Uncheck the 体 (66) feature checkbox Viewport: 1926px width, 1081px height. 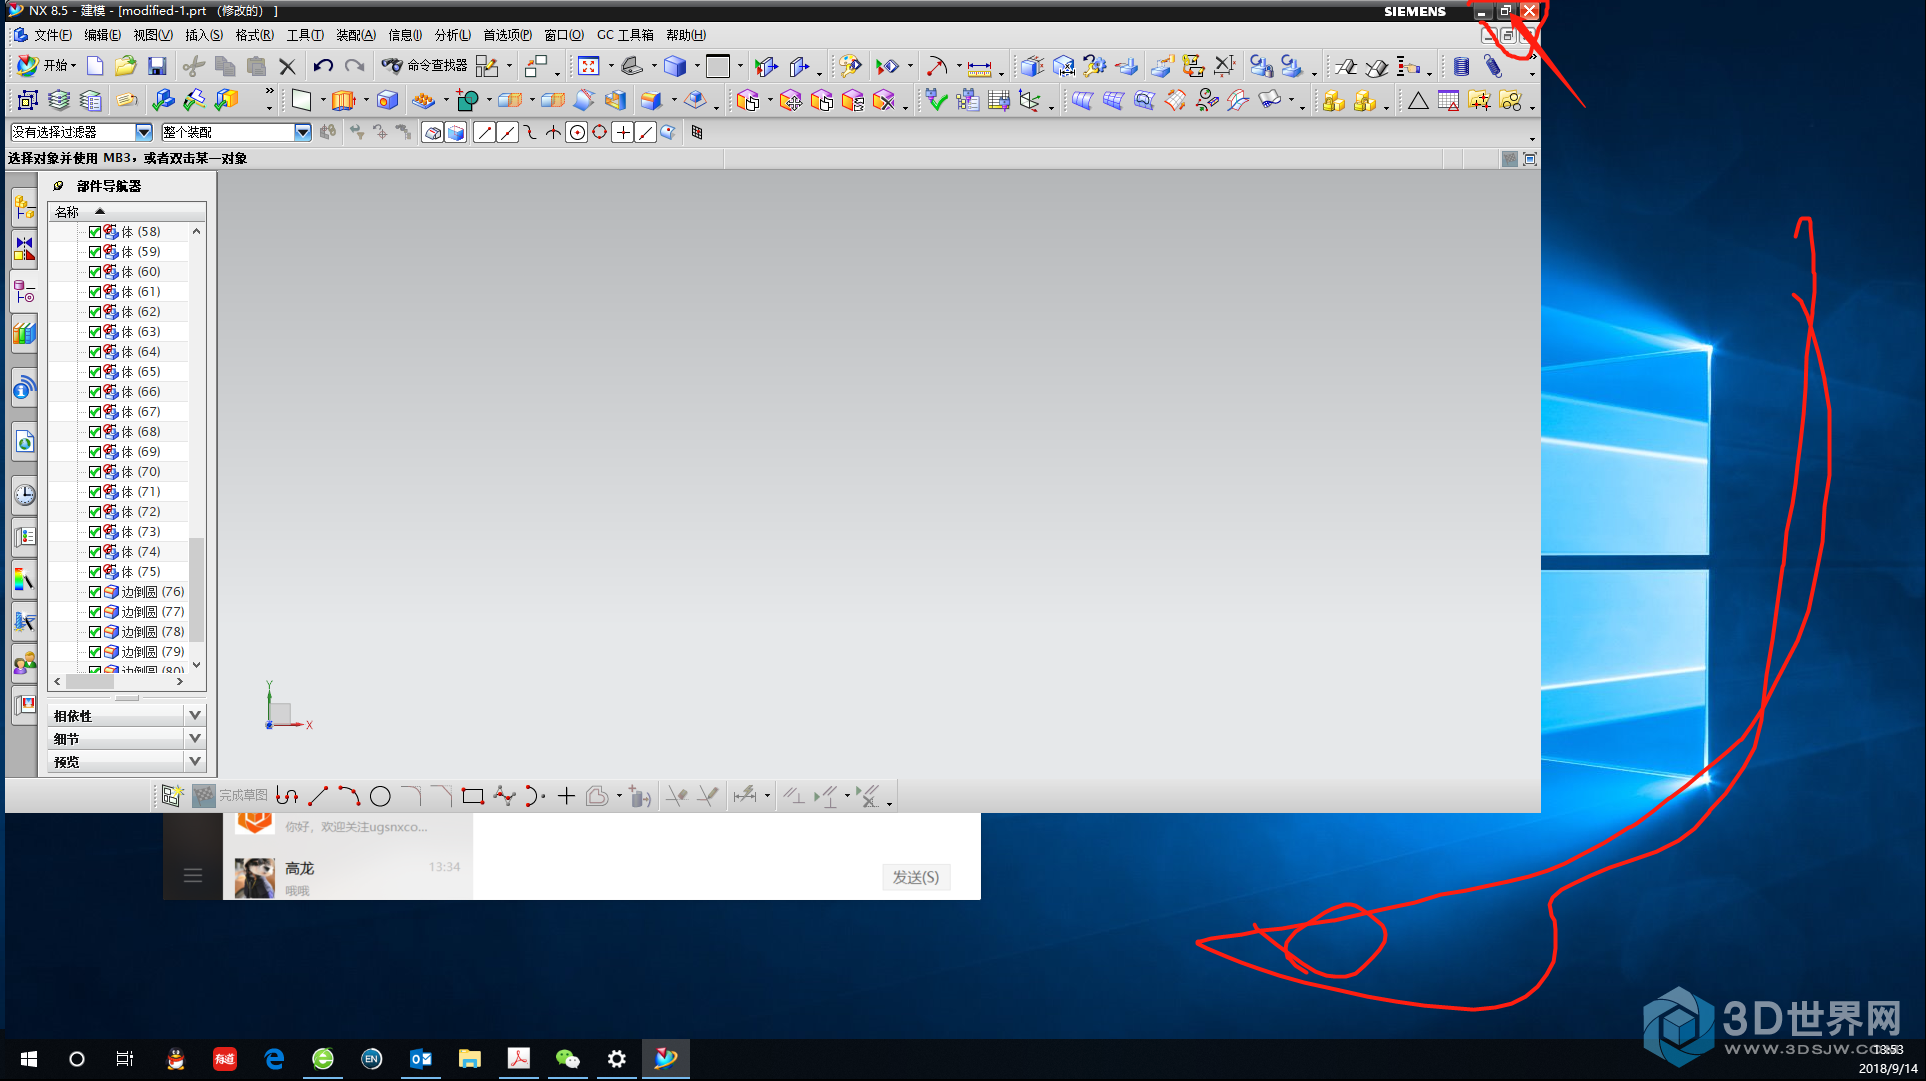click(x=95, y=392)
